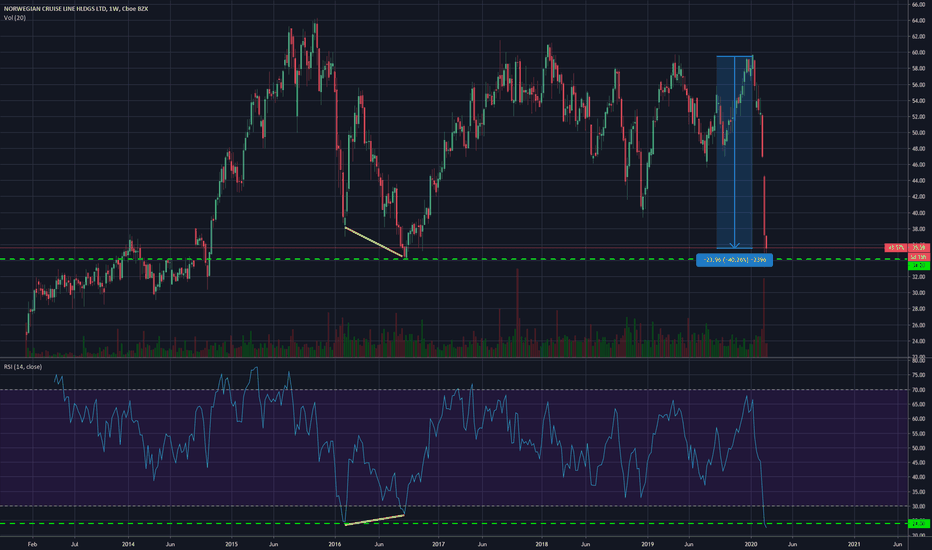
Task: Select the blue RSI line plot
Action: tap(410, 446)
